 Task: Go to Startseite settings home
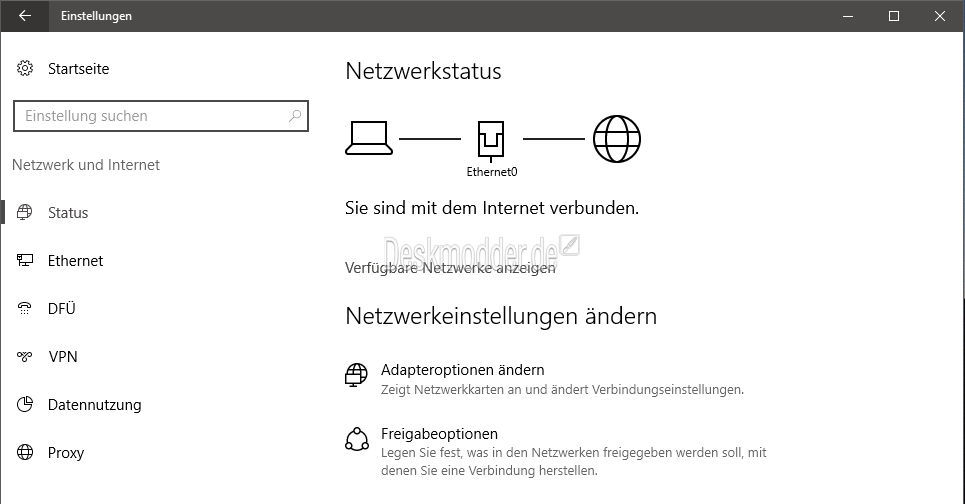click(x=78, y=69)
